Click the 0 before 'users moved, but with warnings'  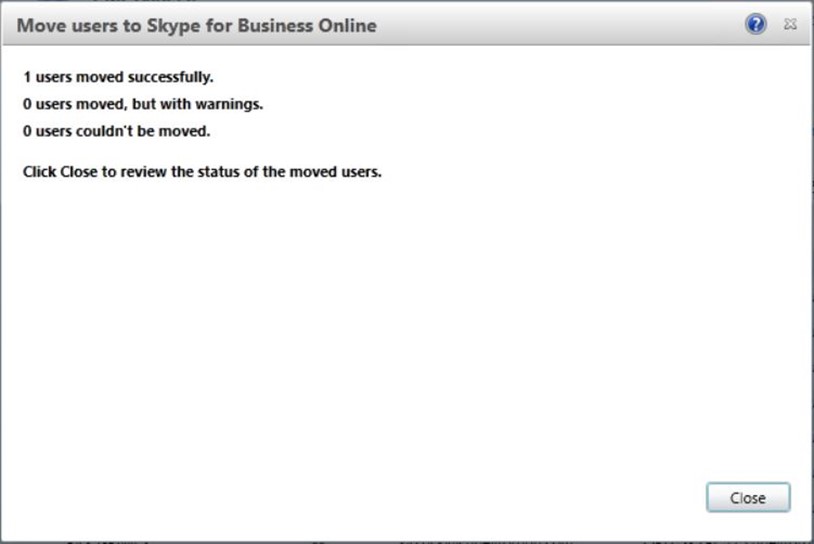click(27, 104)
